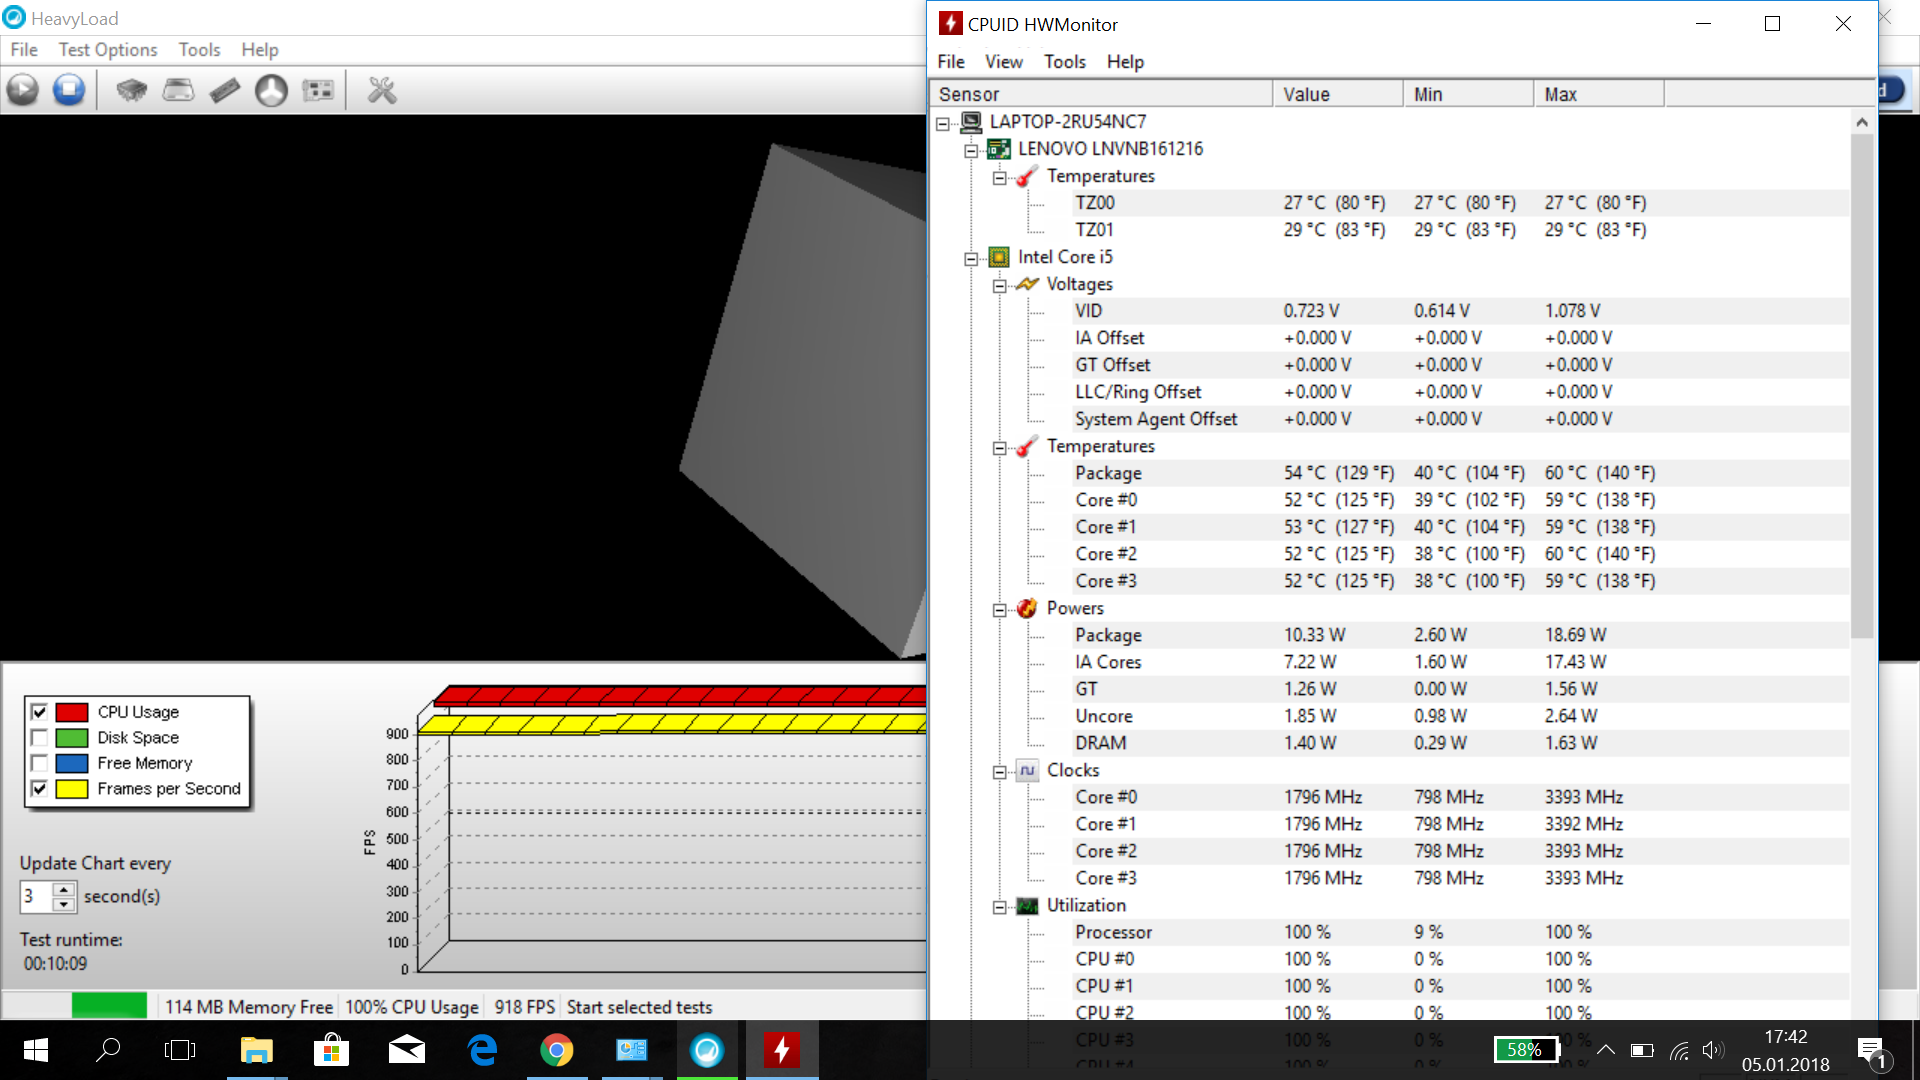Click the yellow Frames per Second swatch

click(72, 789)
